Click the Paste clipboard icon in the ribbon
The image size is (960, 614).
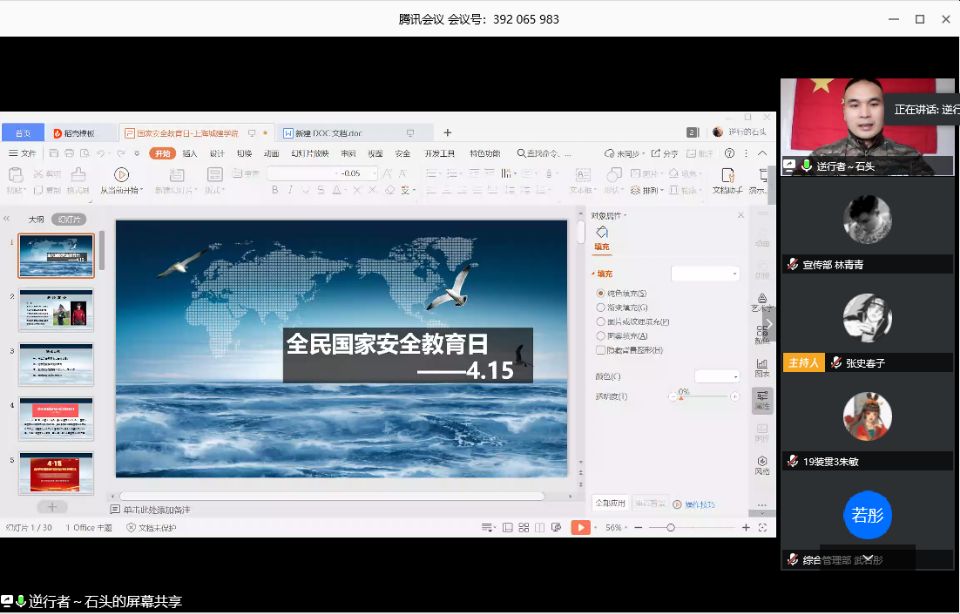point(15,175)
